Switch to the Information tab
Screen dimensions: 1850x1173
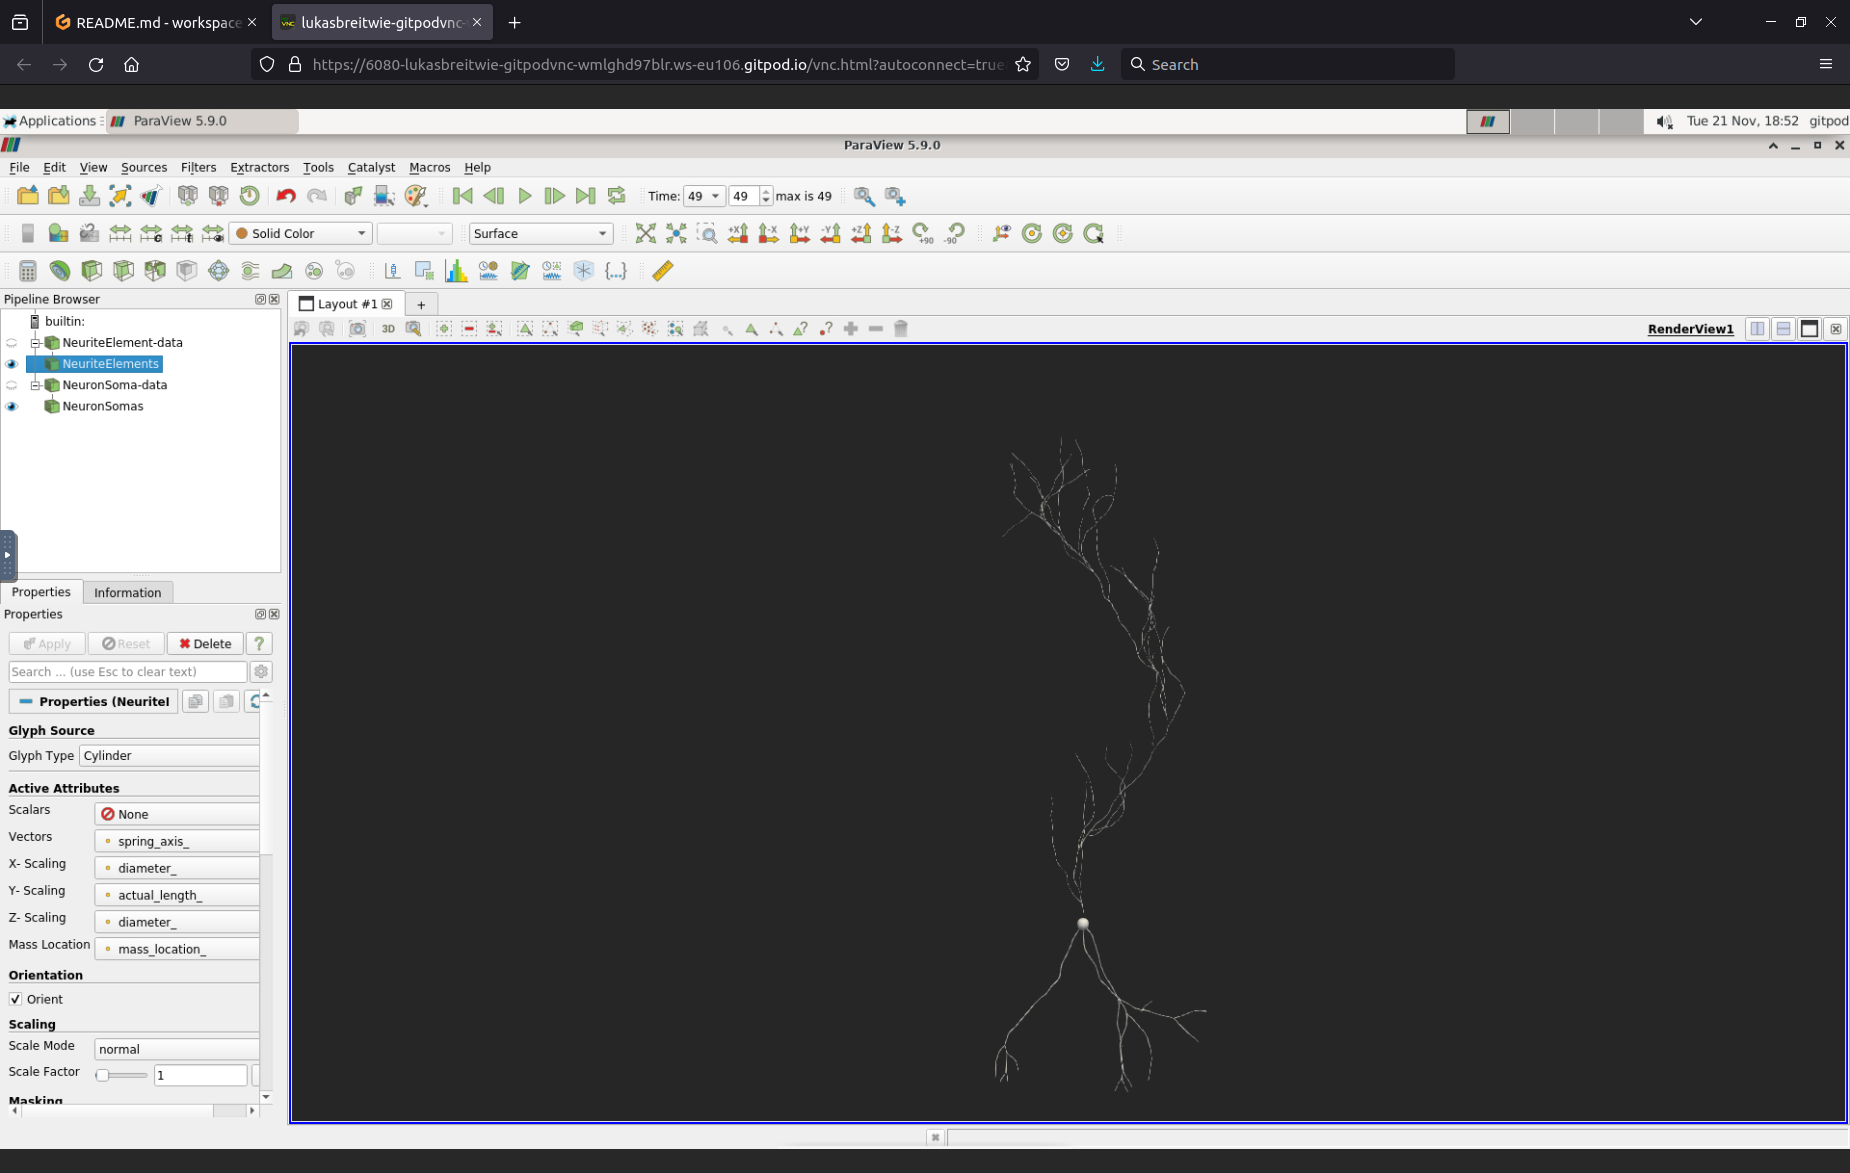coord(127,593)
